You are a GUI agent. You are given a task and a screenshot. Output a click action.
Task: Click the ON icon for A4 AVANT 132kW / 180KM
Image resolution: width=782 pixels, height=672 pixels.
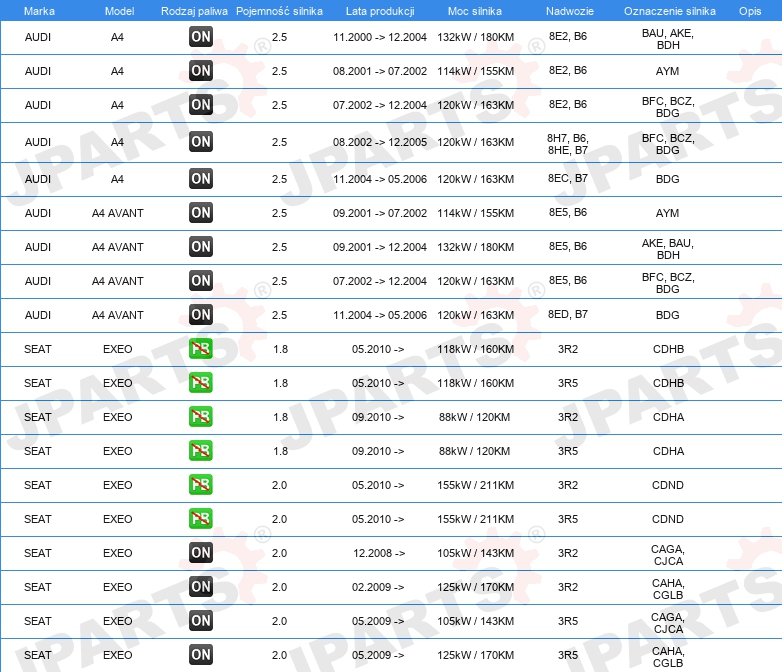pos(201,246)
